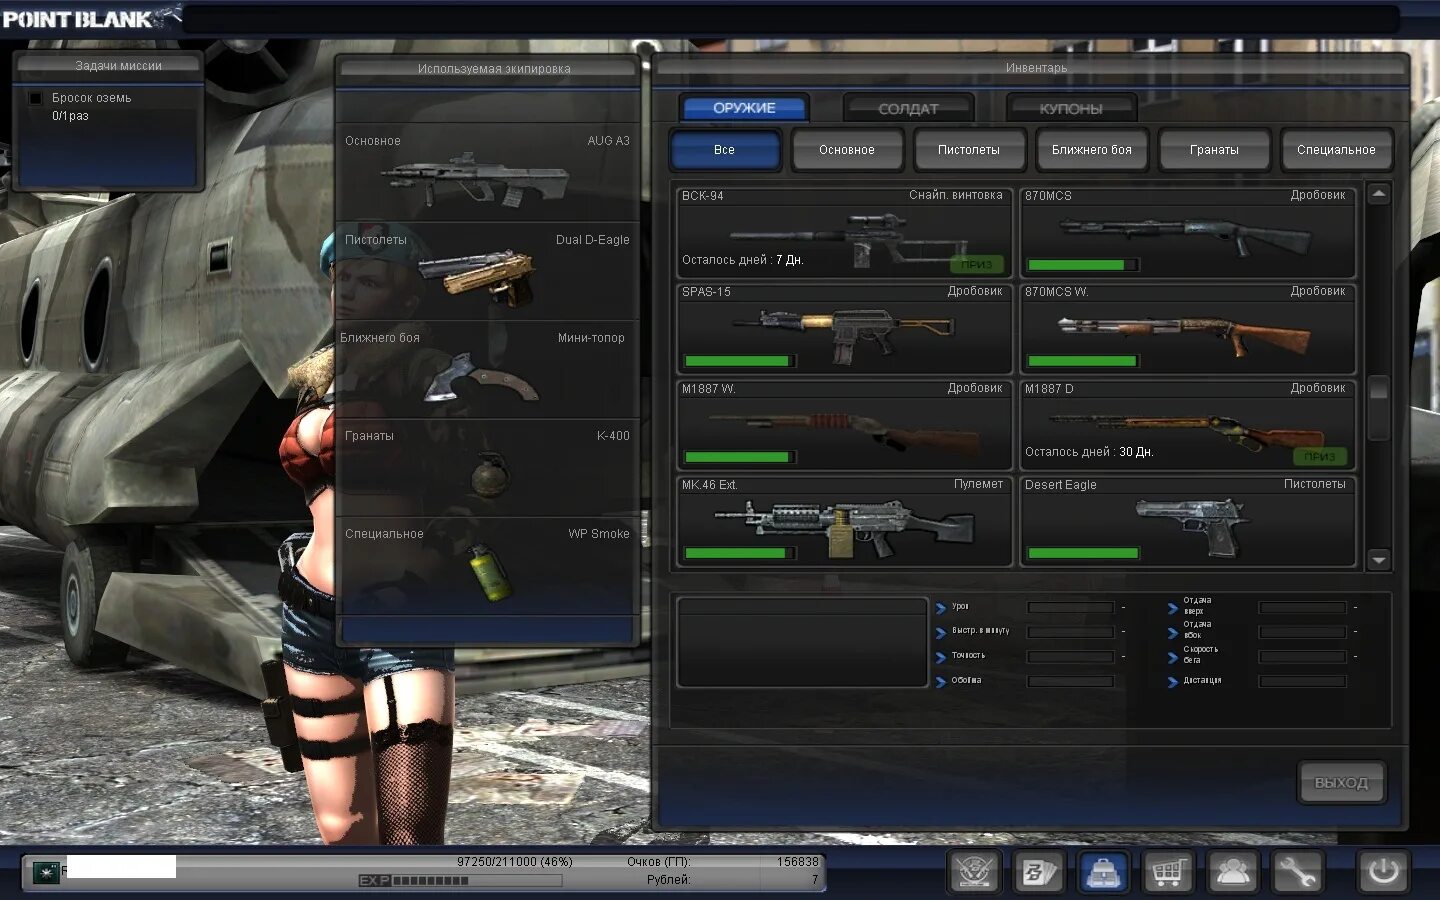Click the Используемая экипировка header
The image size is (1440, 900).
tap(487, 69)
